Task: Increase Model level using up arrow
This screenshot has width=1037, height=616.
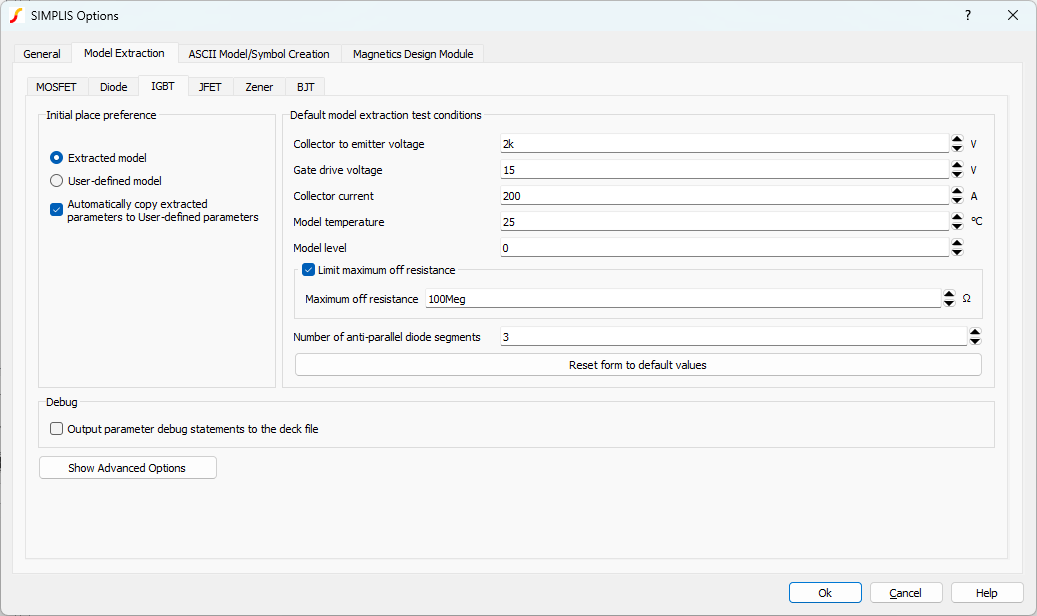Action: click(957, 243)
